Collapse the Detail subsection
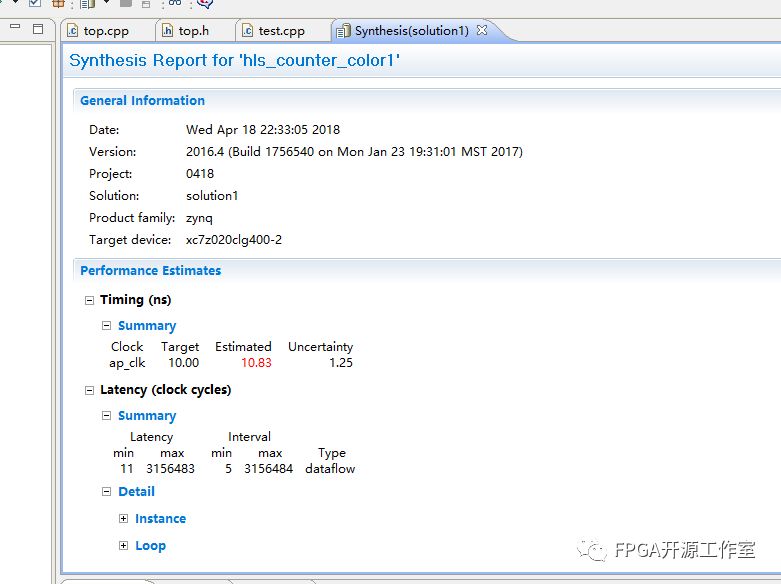781x584 pixels. coord(107,492)
